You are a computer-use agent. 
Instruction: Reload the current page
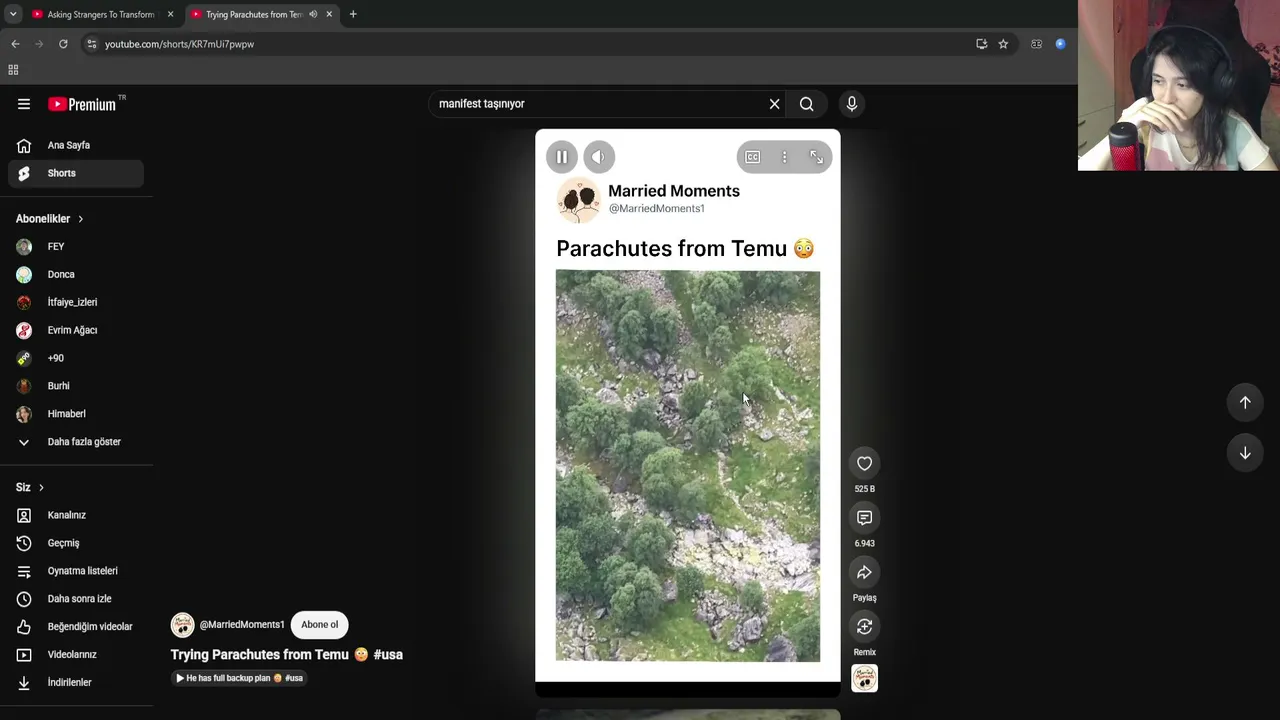pyautogui.click(x=63, y=44)
